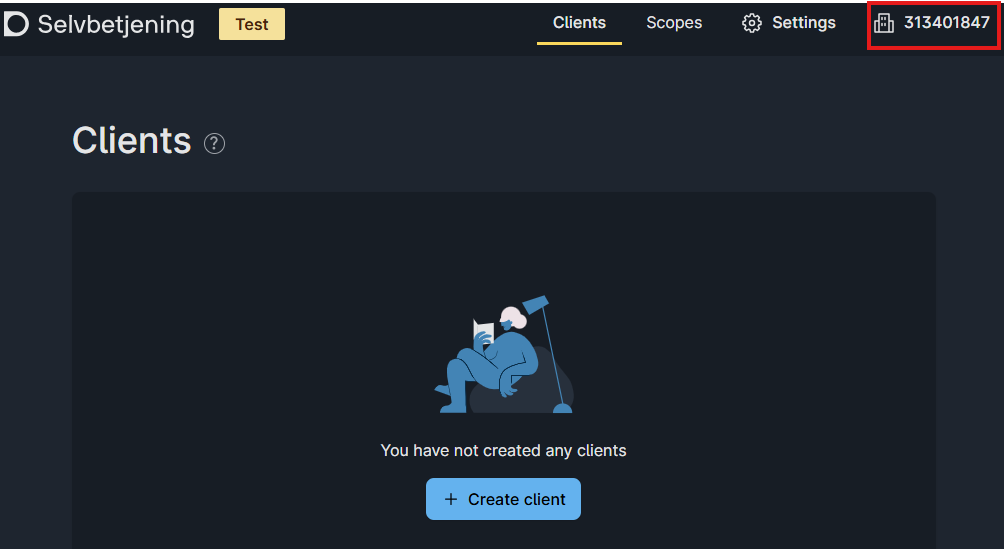Click the blue floor lamp in illustration
This screenshot has height=549, width=1004.
point(549,354)
